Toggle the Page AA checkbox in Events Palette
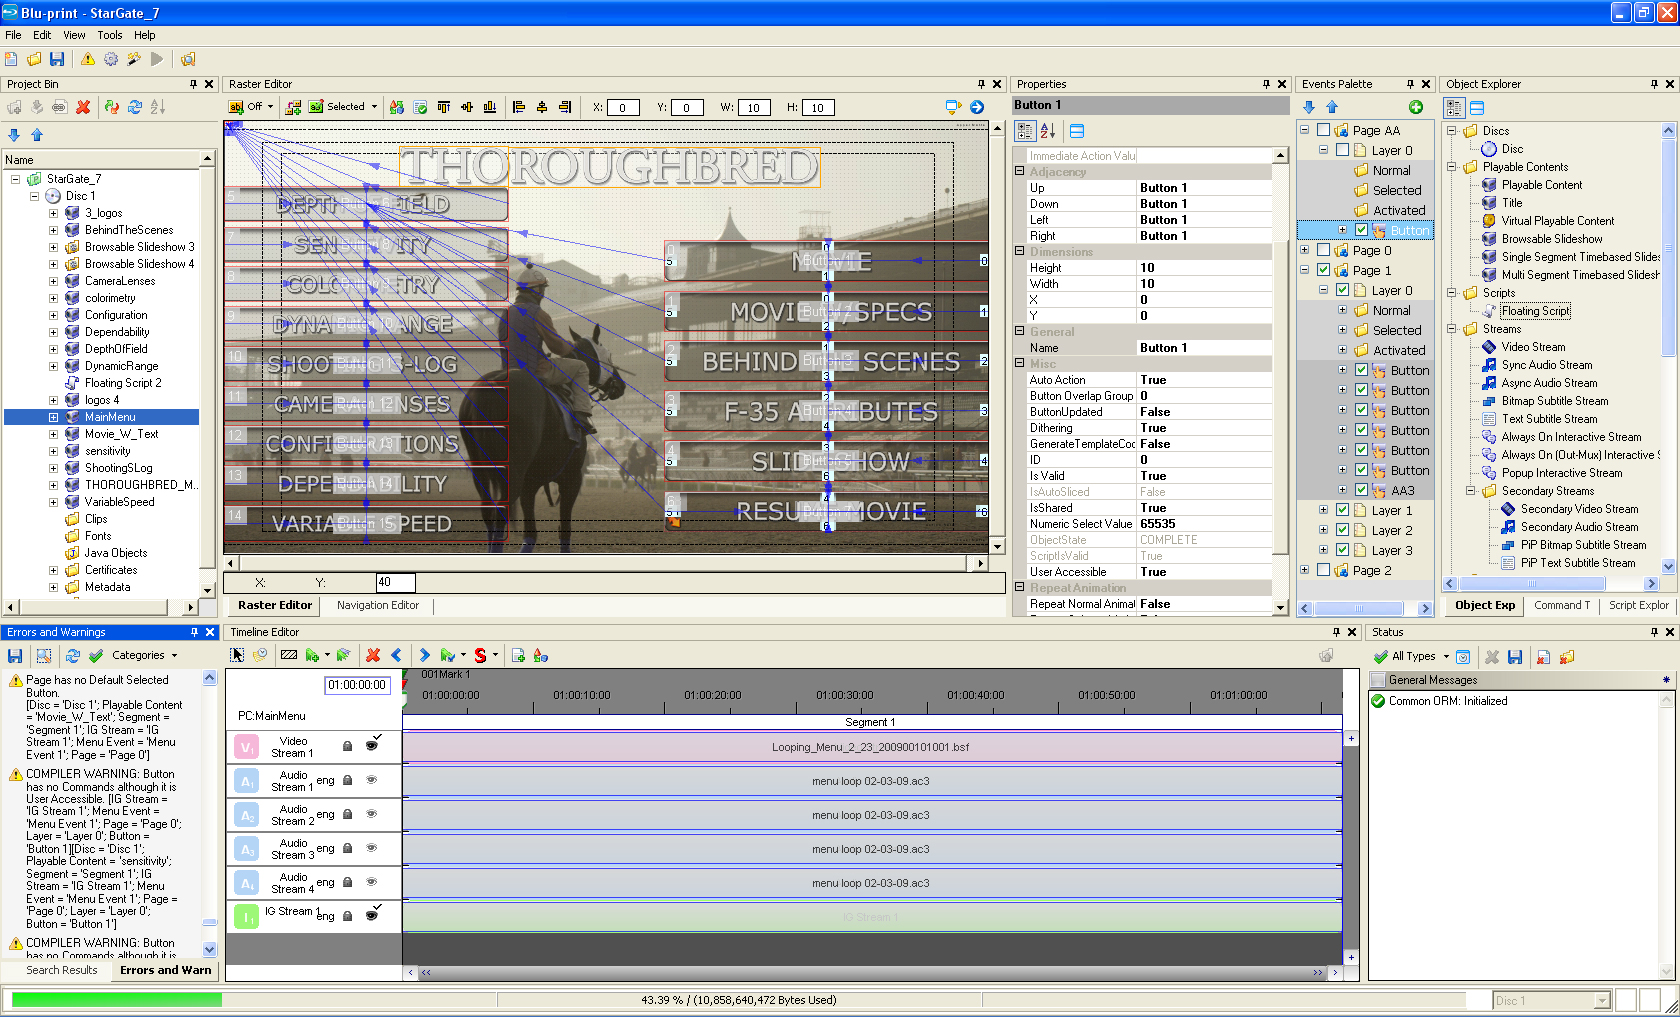 pyautogui.click(x=1323, y=130)
